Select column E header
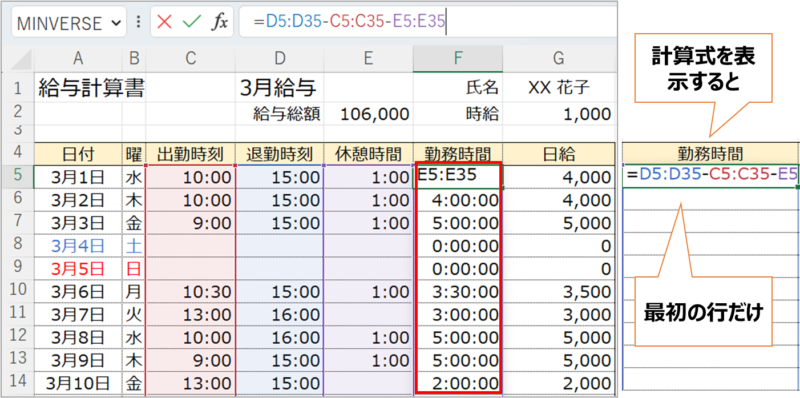The image size is (800, 398). coord(368,59)
